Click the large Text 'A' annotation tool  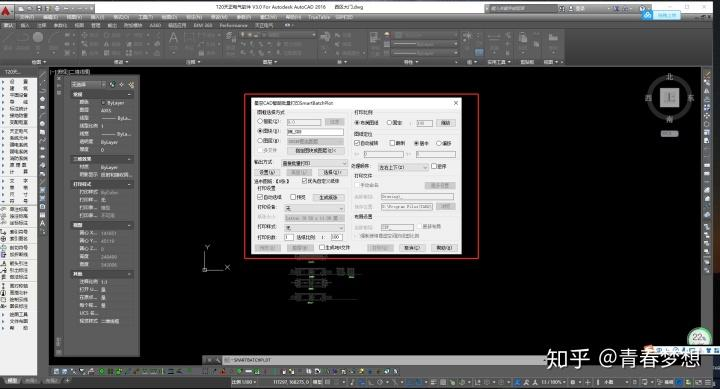(x=174, y=39)
